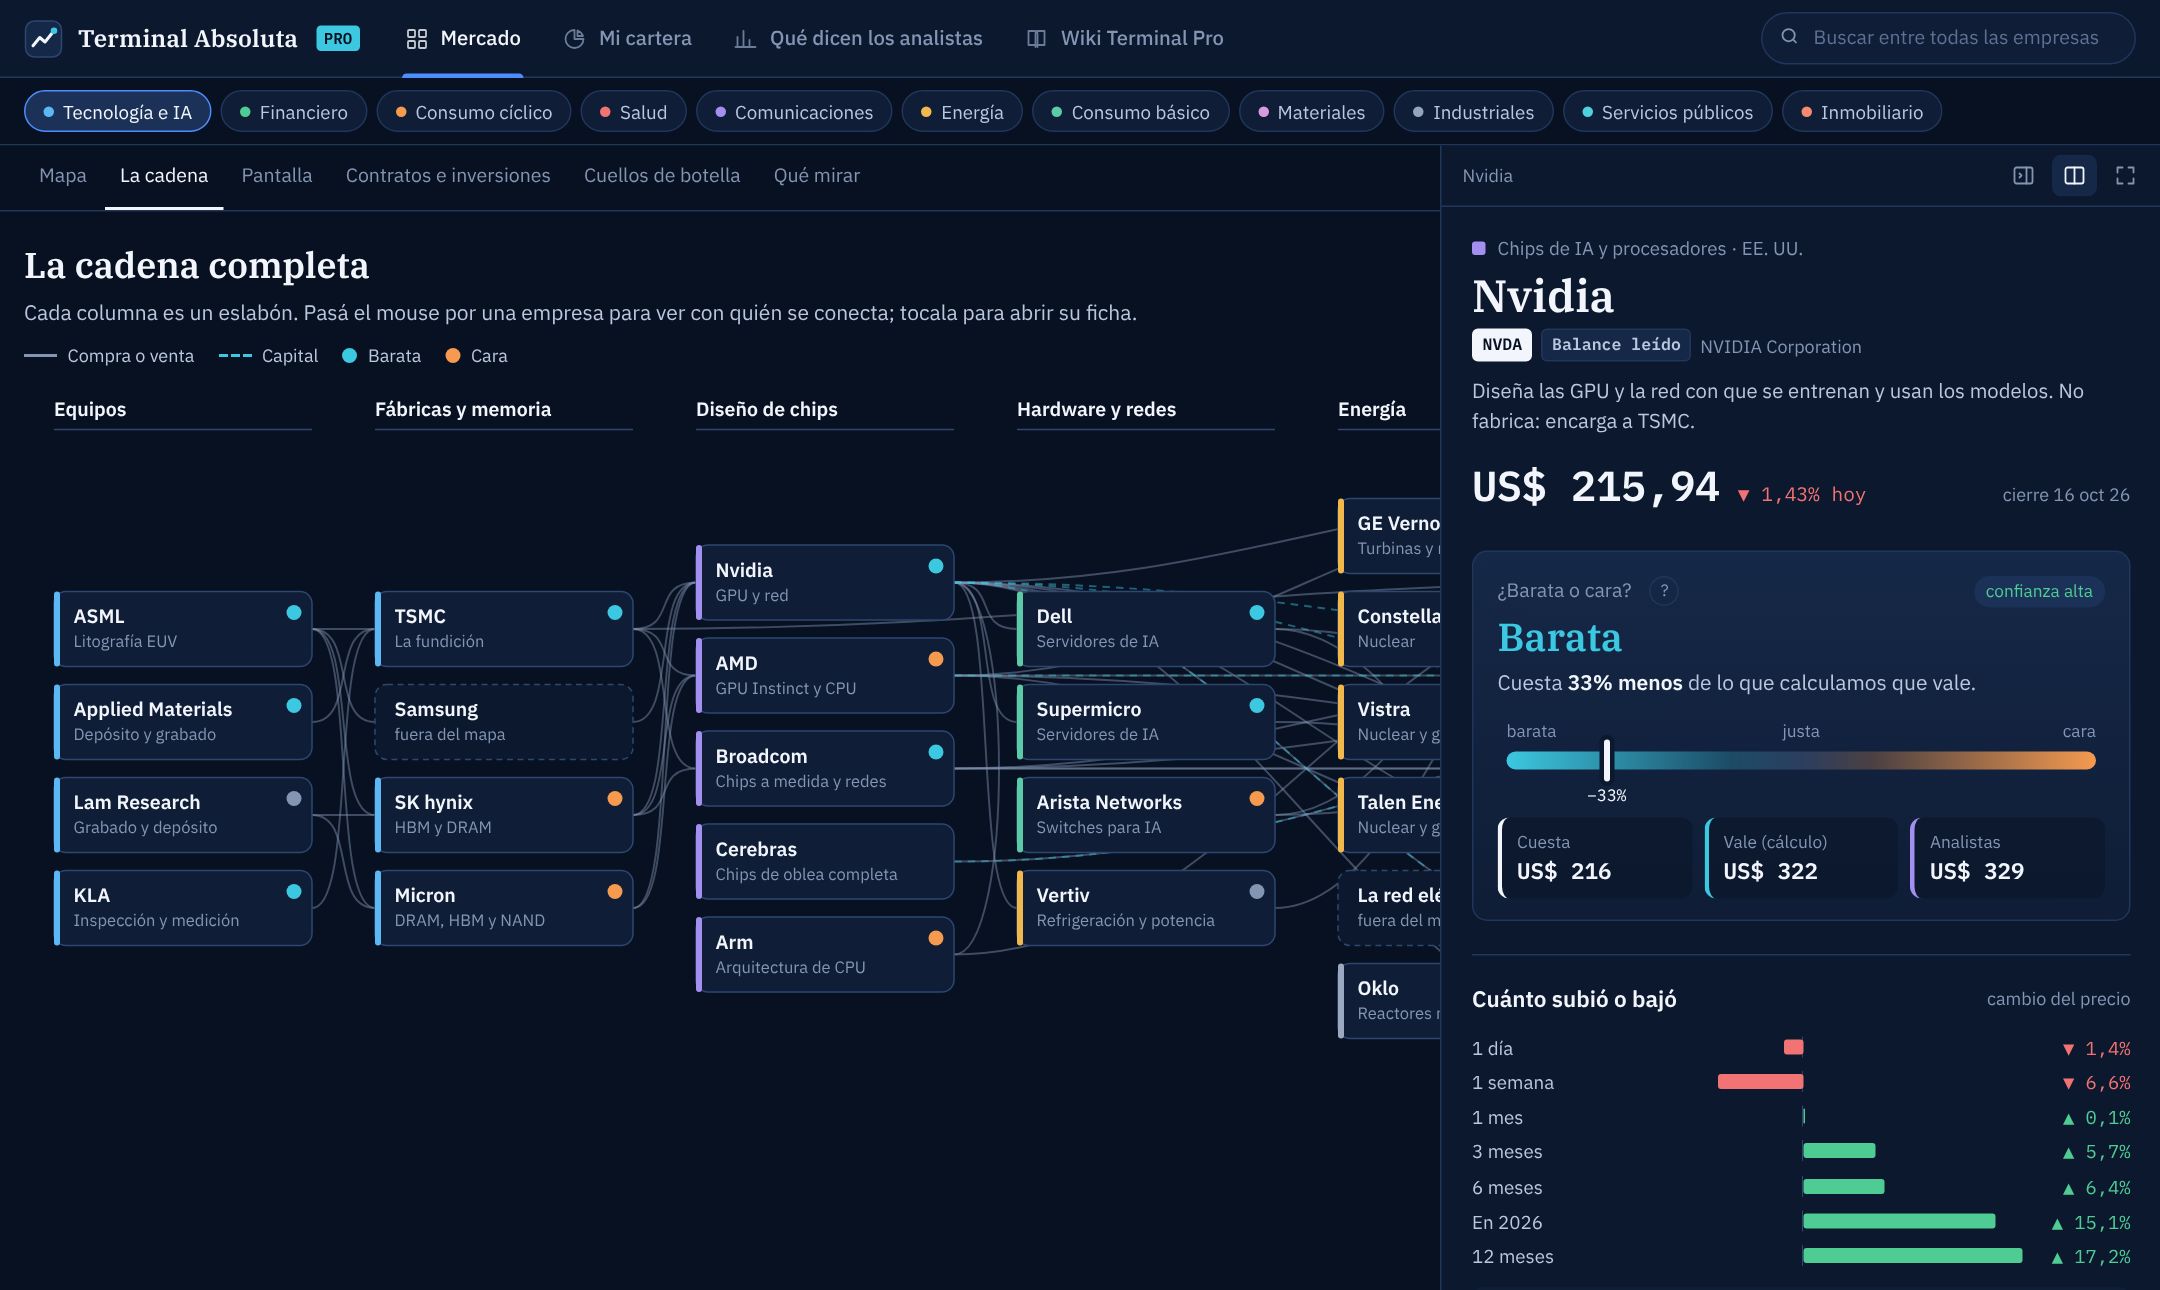Viewport: 2160px width, 1290px height.
Task: Click the barata-cara valuation slider marker
Action: pyautogui.click(x=1607, y=761)
